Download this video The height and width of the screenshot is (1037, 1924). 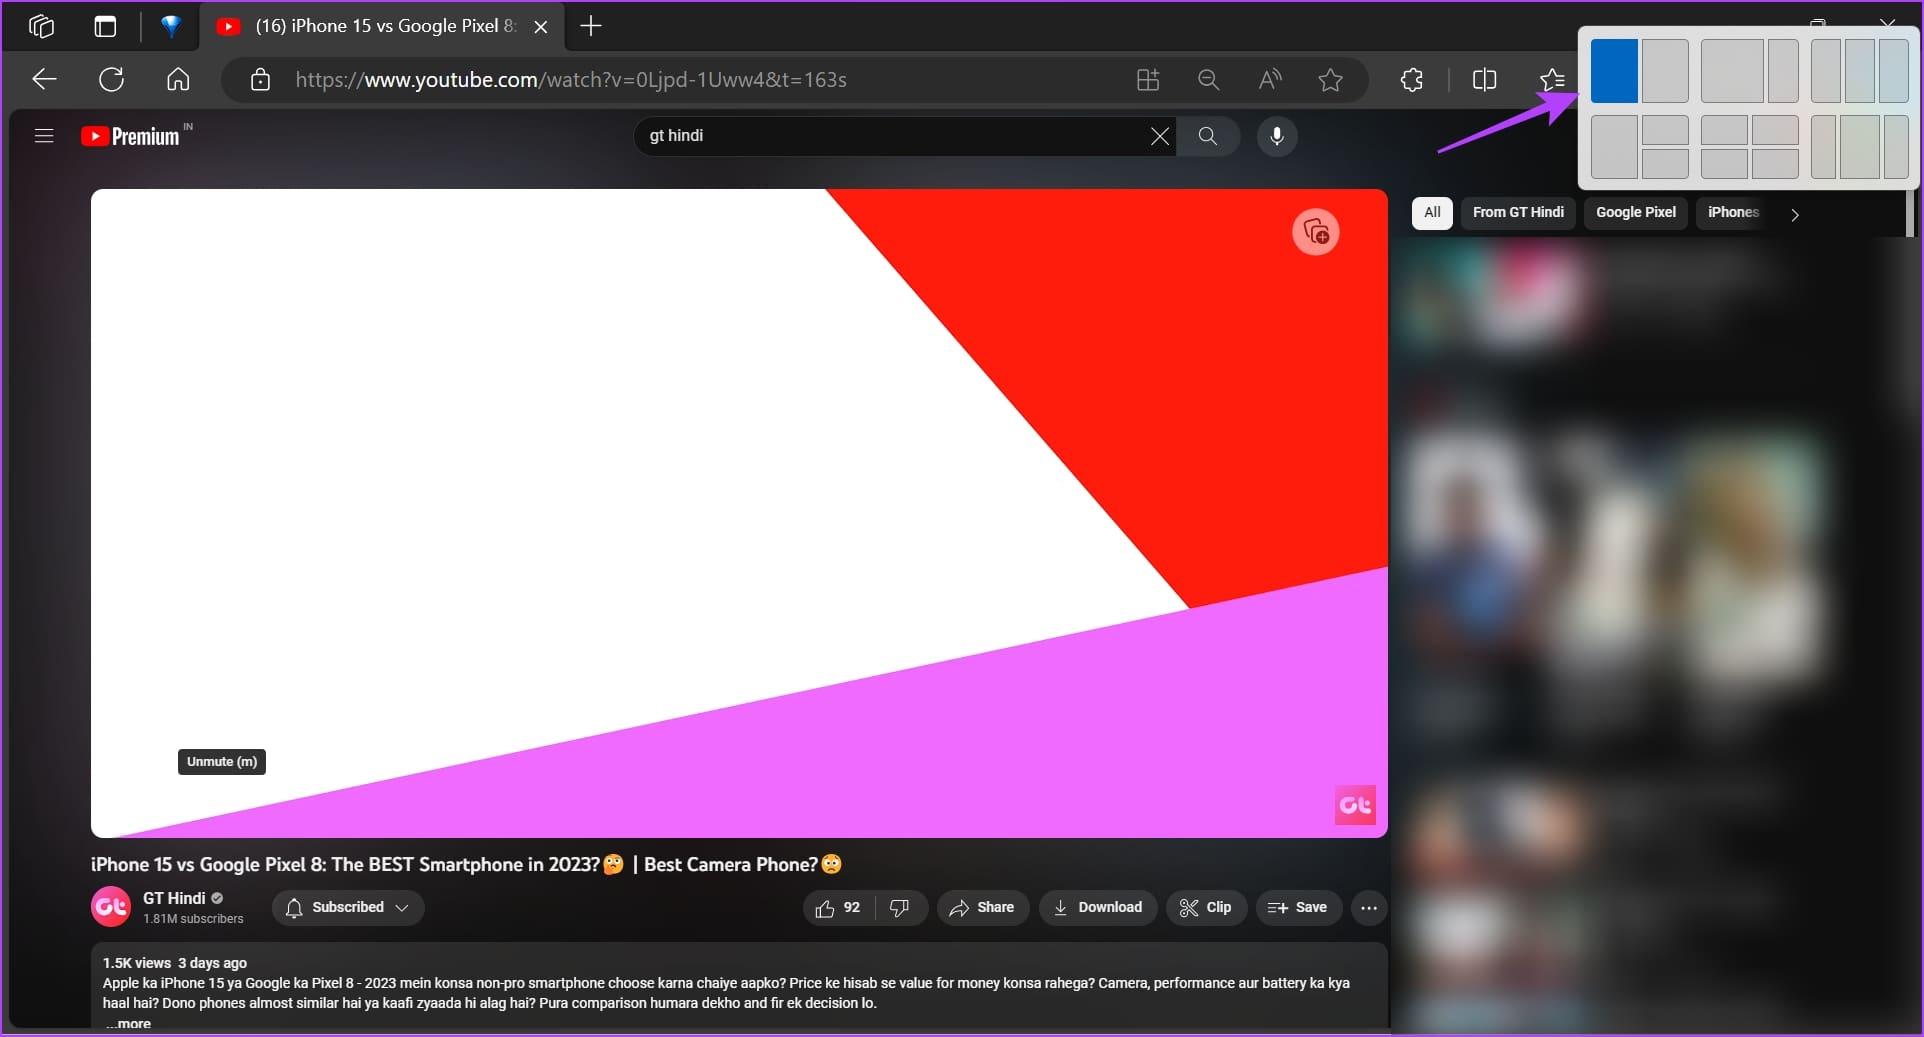click(1098, 908)
